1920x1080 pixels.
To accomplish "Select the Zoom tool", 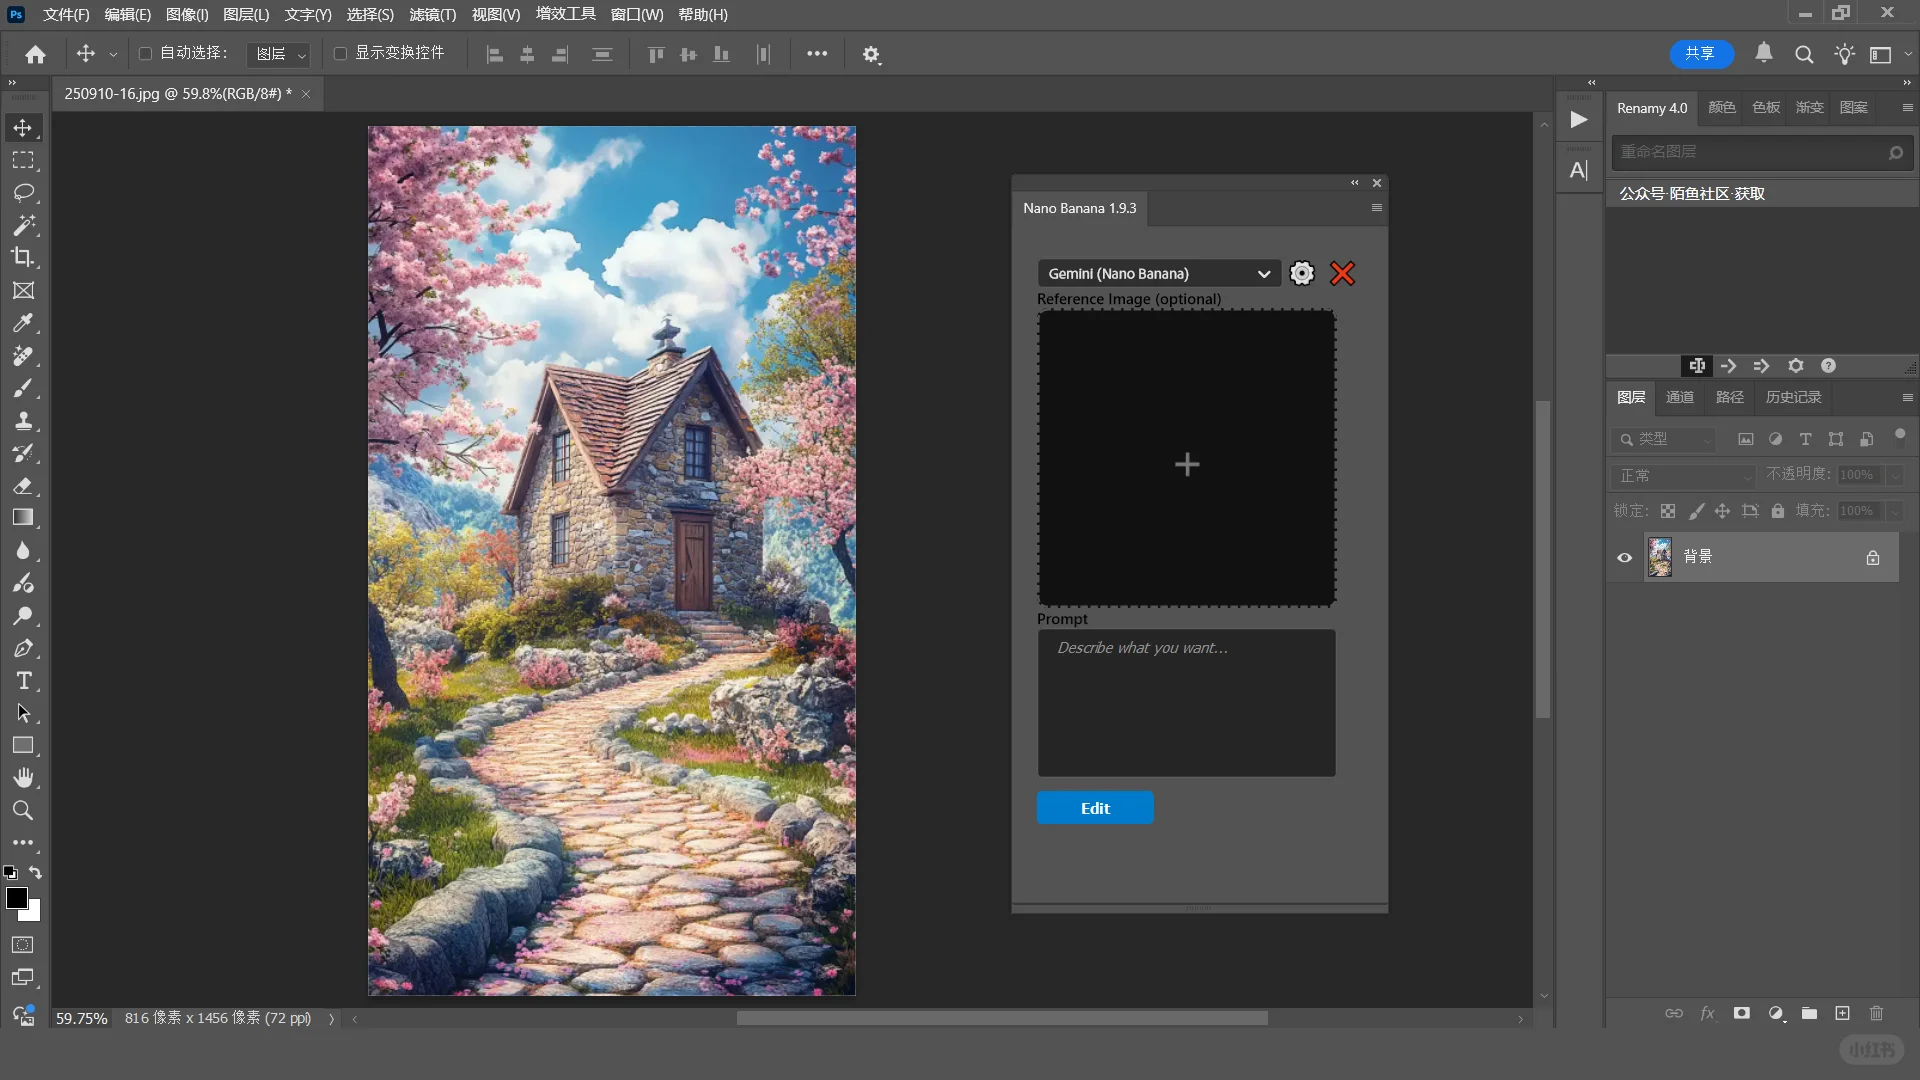I will [23, 810].
